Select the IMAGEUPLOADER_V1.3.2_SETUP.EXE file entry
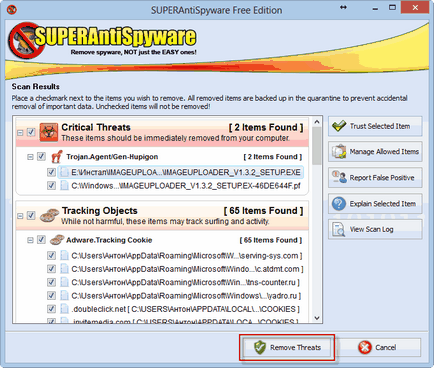This screenshot has height=368, width=434. (186, 172)
